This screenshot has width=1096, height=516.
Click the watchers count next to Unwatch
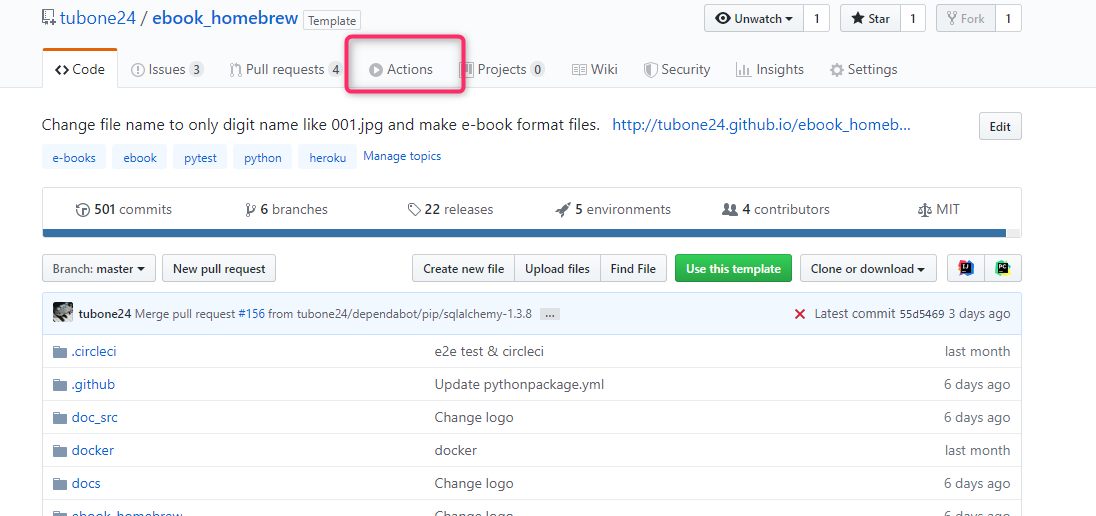816,19
